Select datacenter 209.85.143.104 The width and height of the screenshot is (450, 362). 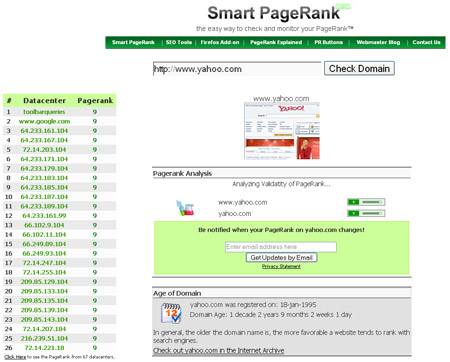point(44,320)
